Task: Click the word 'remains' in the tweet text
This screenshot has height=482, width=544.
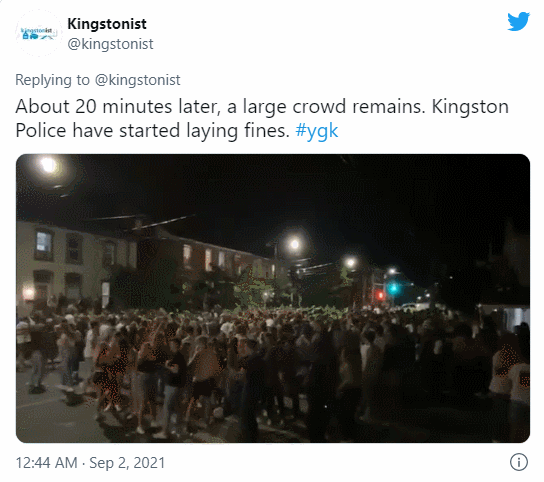Action: point(389,106)
